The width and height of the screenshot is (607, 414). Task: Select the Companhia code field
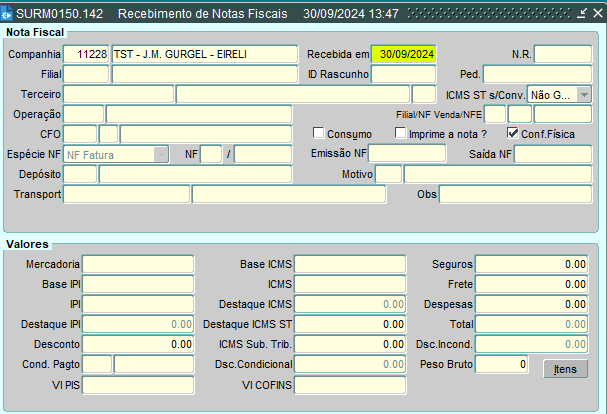(x=86, y=54)
